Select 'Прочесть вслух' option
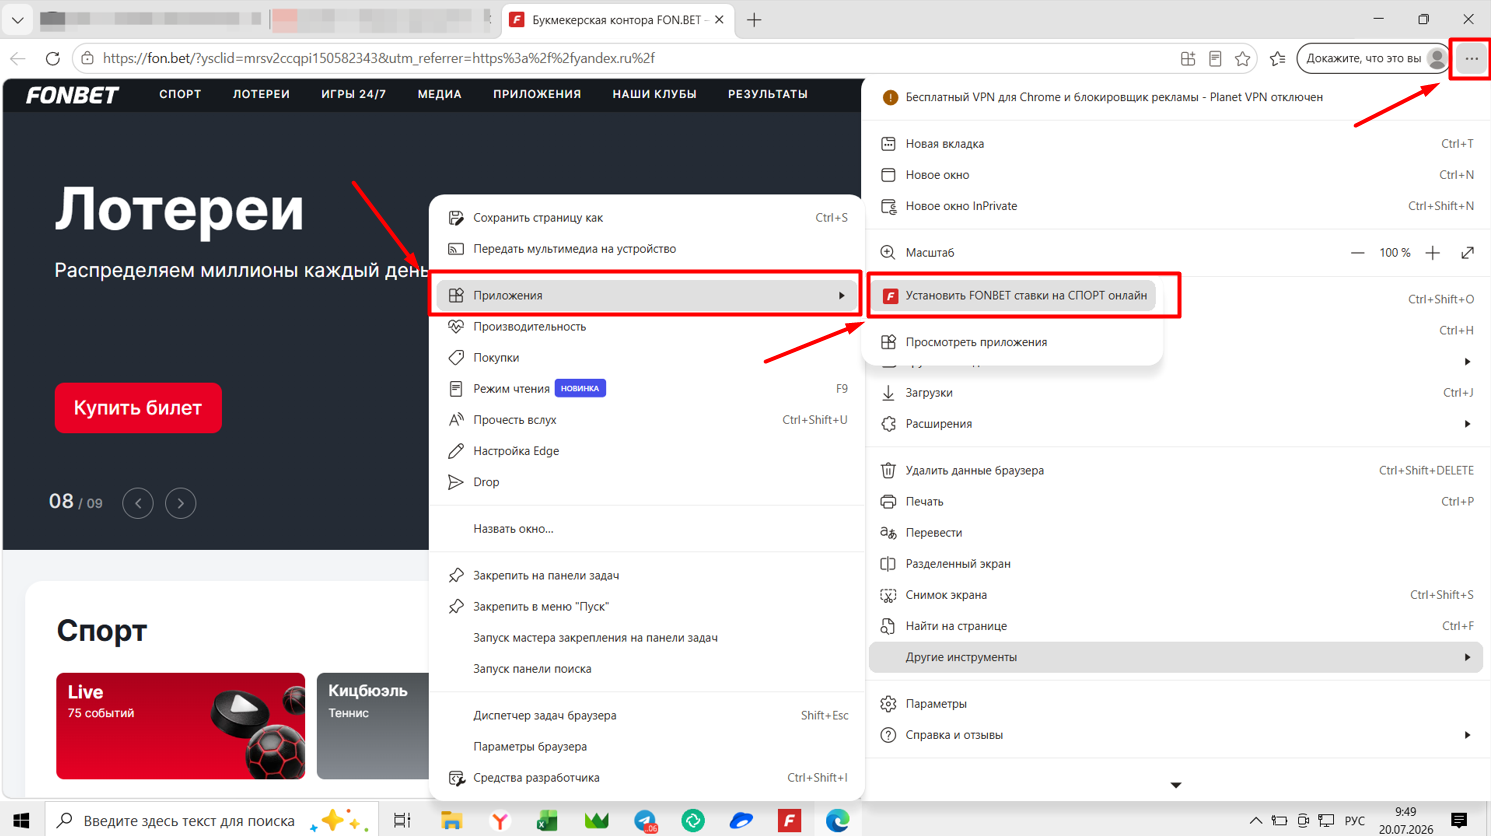Screen dimensions: 1491x836 (x=647, y=420)
